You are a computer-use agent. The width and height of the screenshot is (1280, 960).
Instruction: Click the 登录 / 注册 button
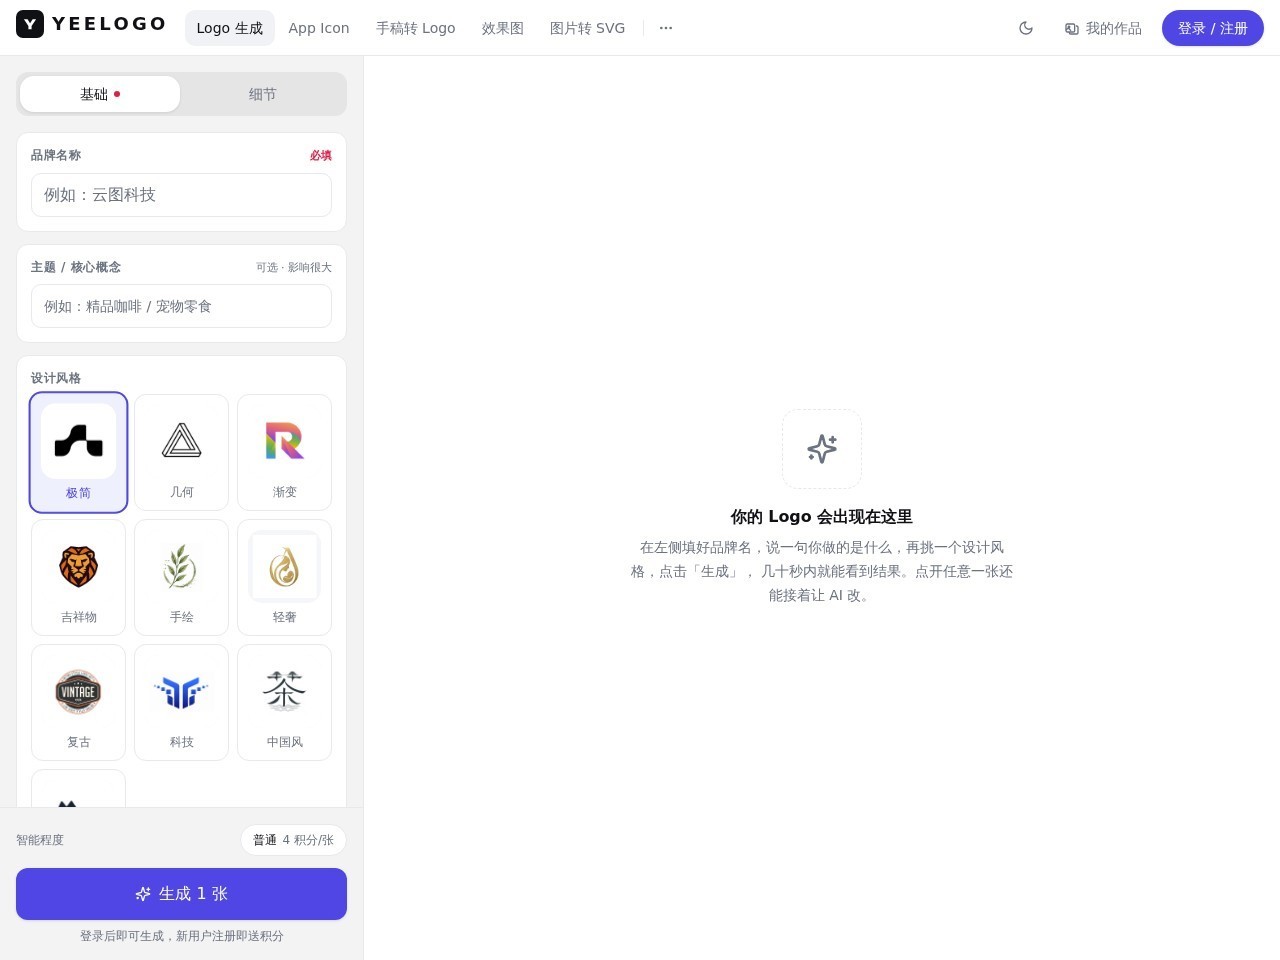click(x=1213, y=28)
